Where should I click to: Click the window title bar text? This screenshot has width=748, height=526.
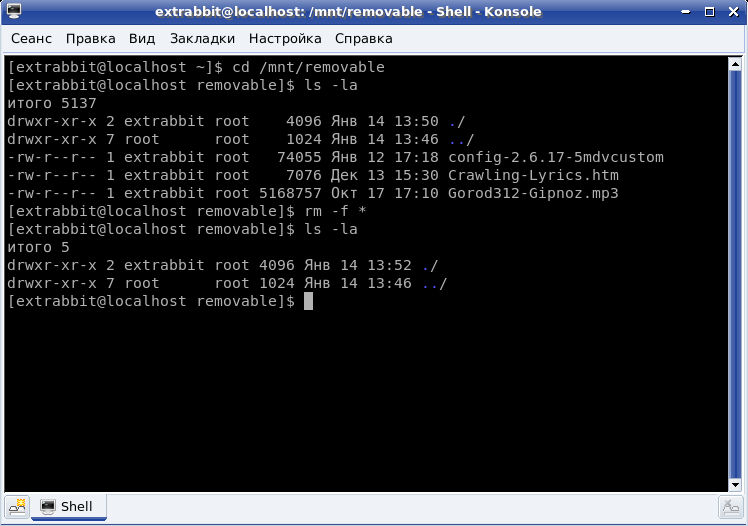(x=348, y=12)
